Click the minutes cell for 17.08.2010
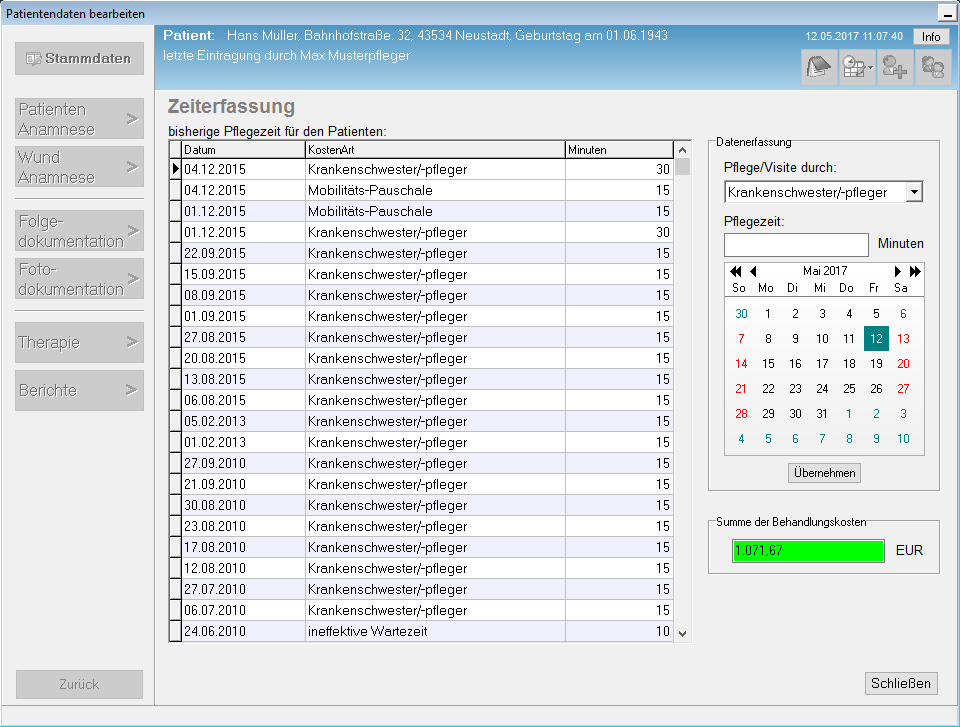The image size is (960, 727). (619, 548)
